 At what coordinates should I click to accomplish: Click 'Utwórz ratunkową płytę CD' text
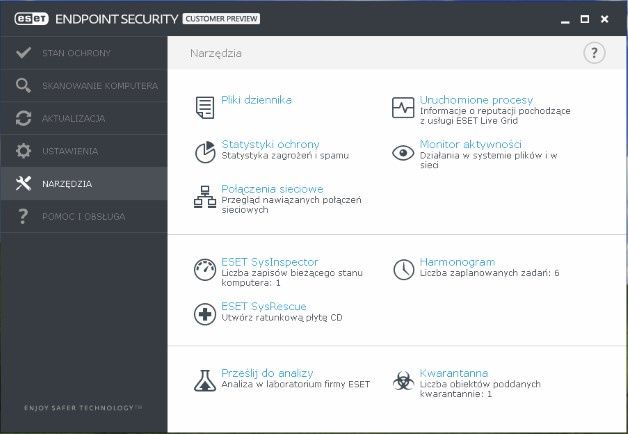click(282, 317)
